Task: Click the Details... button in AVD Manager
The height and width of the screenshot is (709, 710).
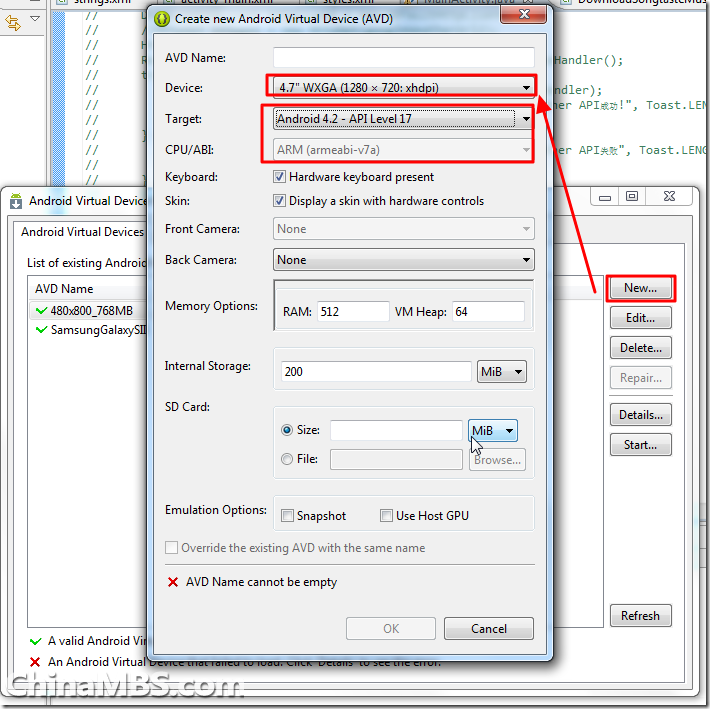Action: click(640, 415)
